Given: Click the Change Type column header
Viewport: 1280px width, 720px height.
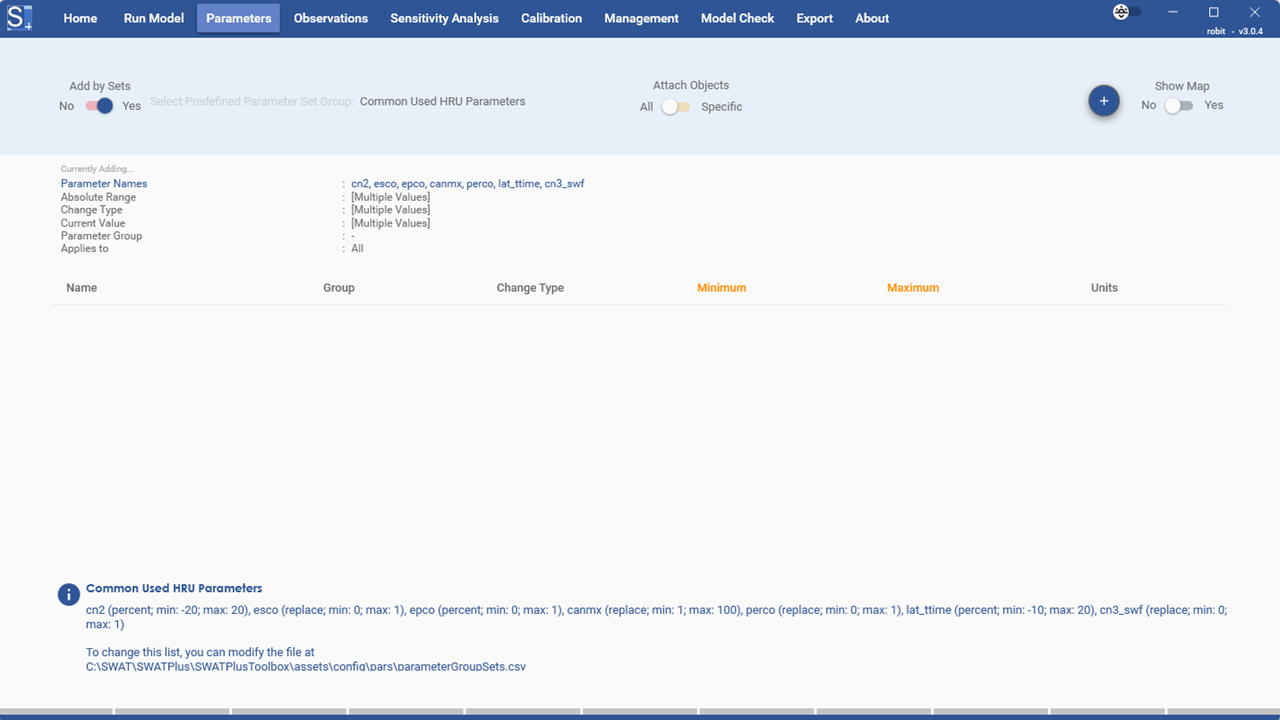Looking at the screenshot, I should [530, 288].
